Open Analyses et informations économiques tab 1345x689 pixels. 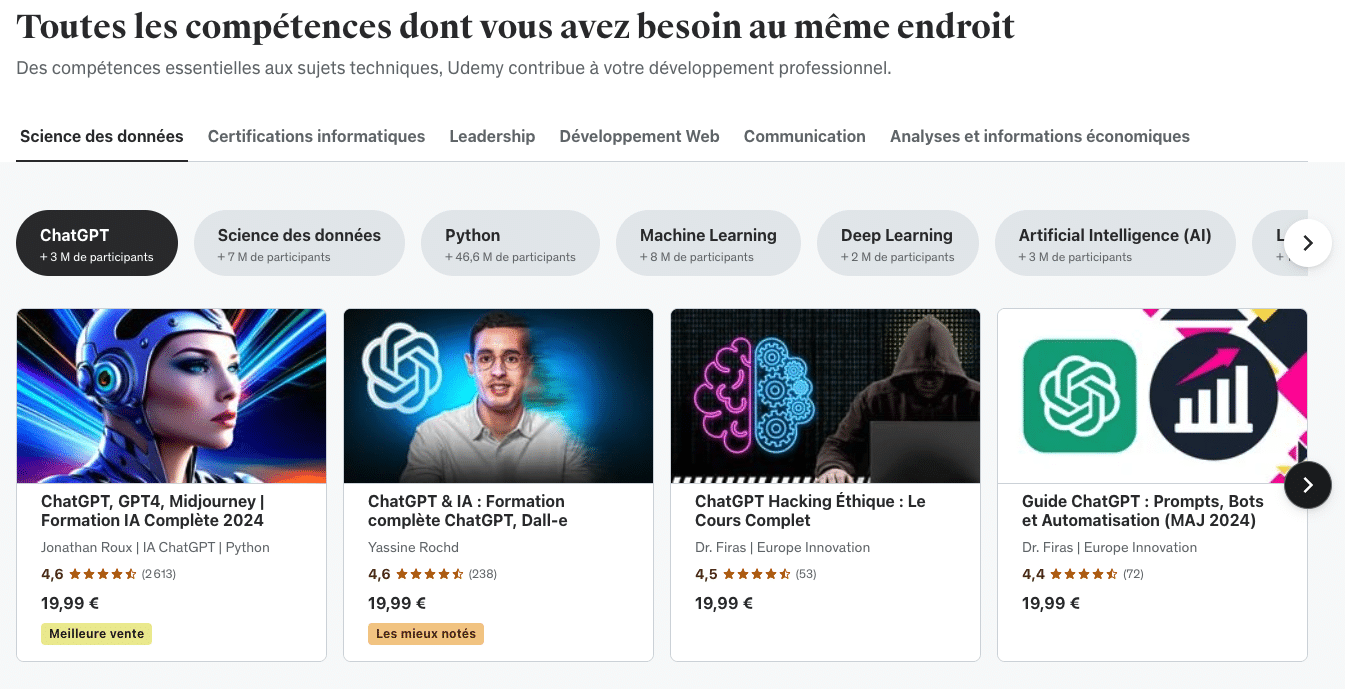tap(1039, 136)
